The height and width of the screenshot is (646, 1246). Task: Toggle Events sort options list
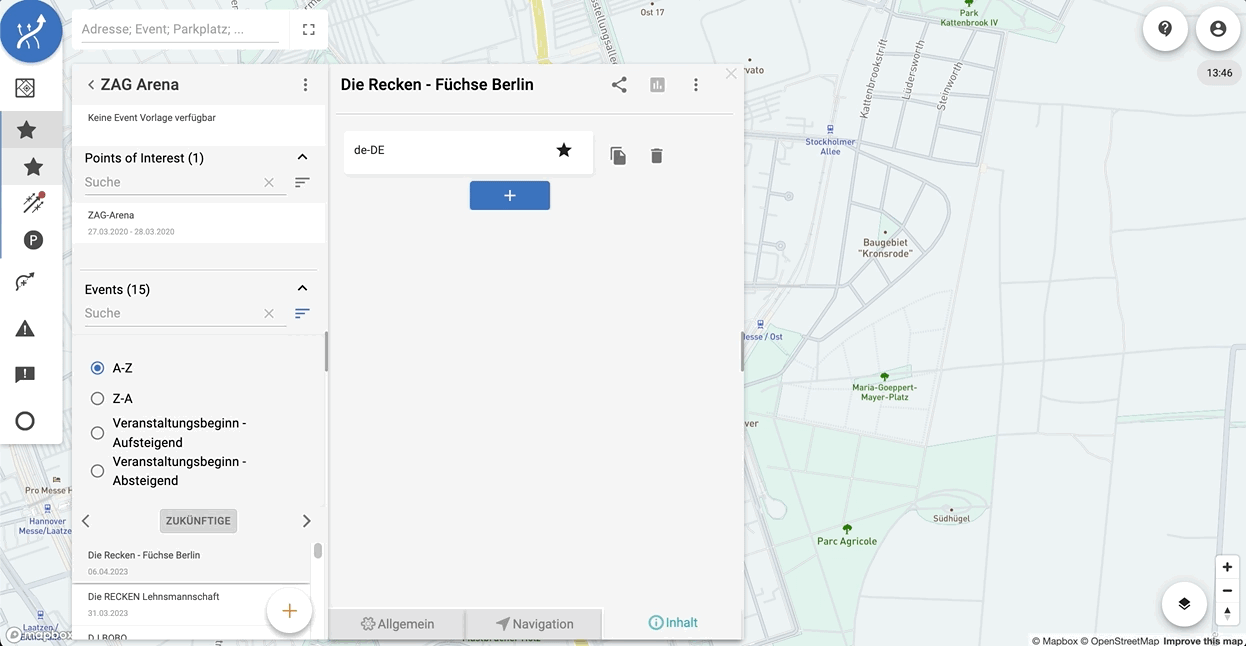point(302,314)
